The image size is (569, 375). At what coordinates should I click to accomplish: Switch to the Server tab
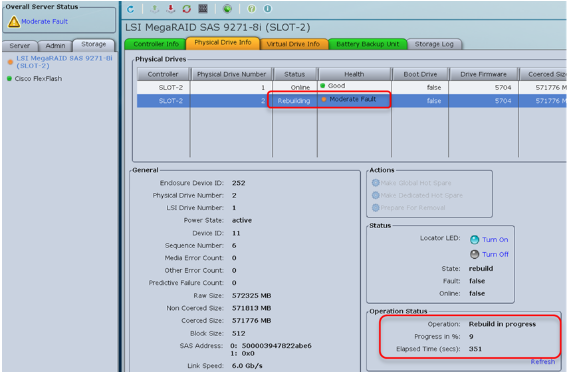click(20, 45)
